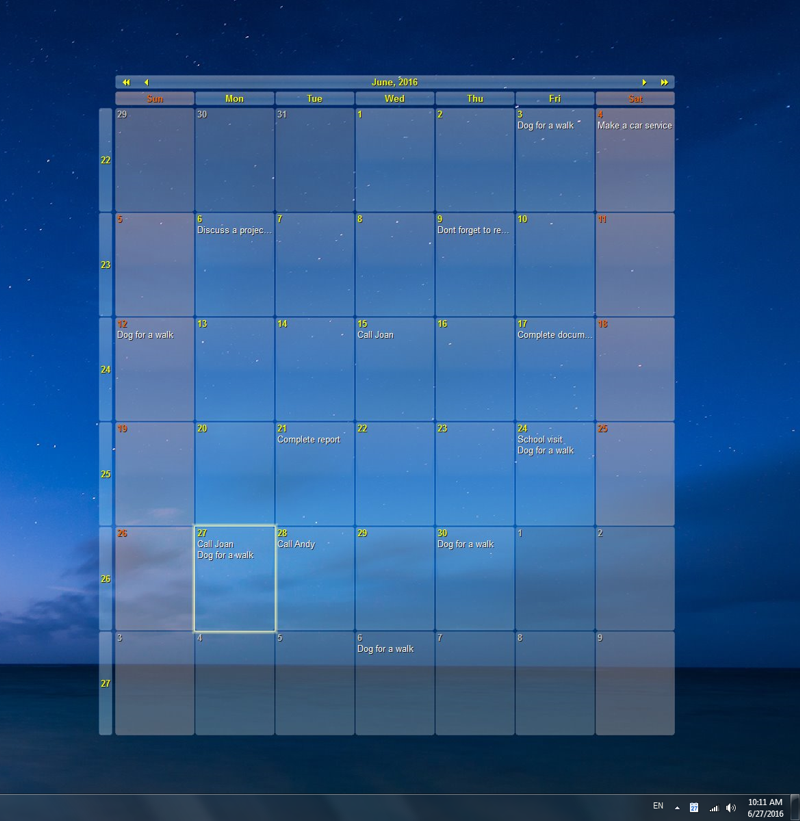Expand hidden icons in the system tray

[677, 807]
